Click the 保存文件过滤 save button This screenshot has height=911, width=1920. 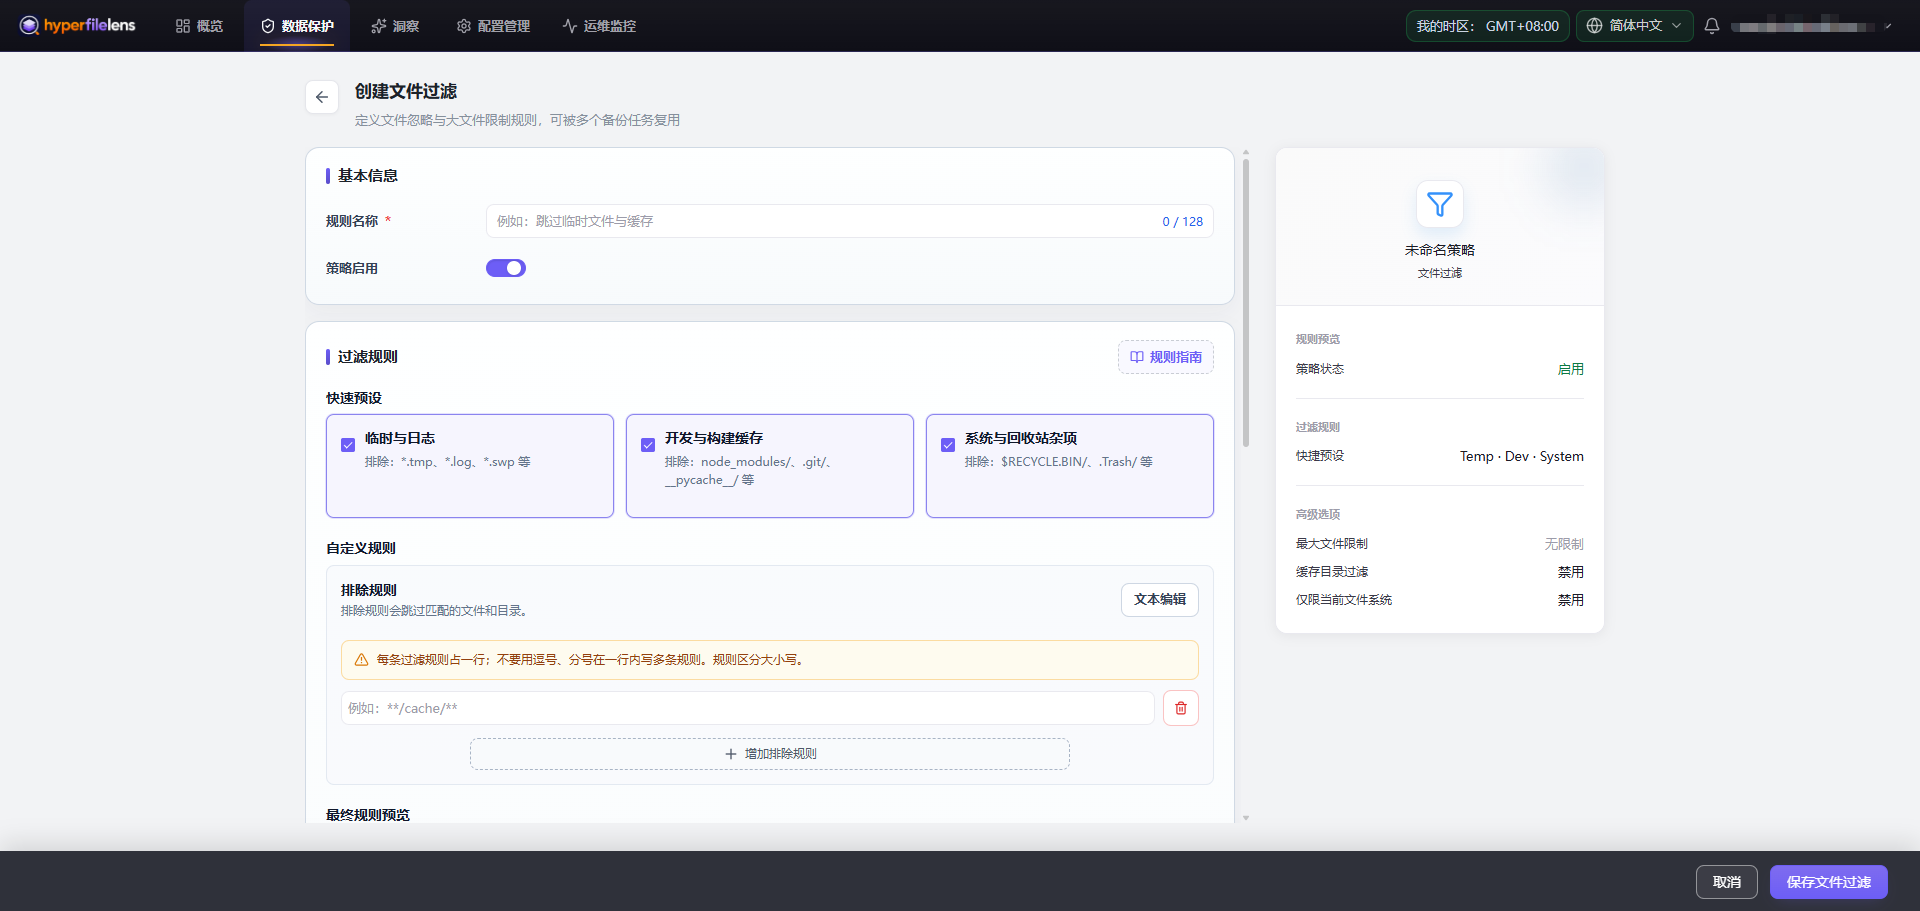[1829, 882]
